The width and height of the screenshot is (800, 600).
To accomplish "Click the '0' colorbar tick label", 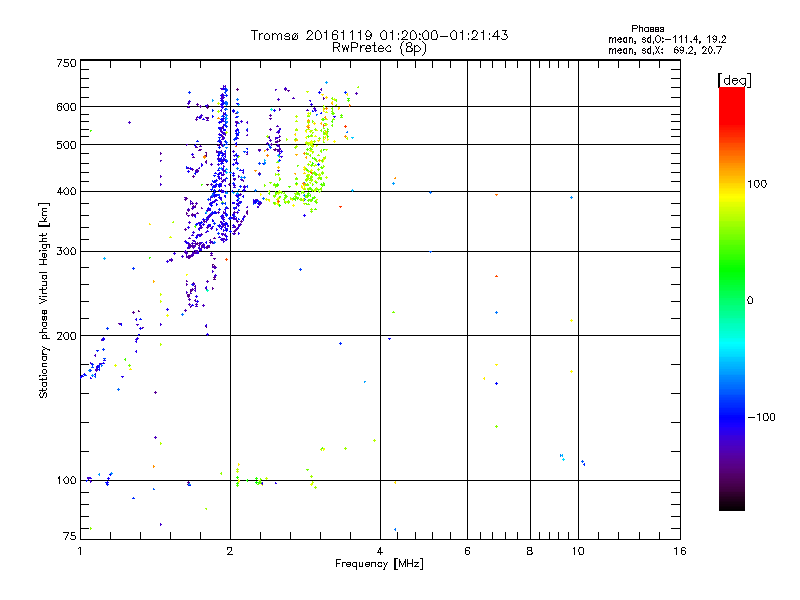I will 750,301.
